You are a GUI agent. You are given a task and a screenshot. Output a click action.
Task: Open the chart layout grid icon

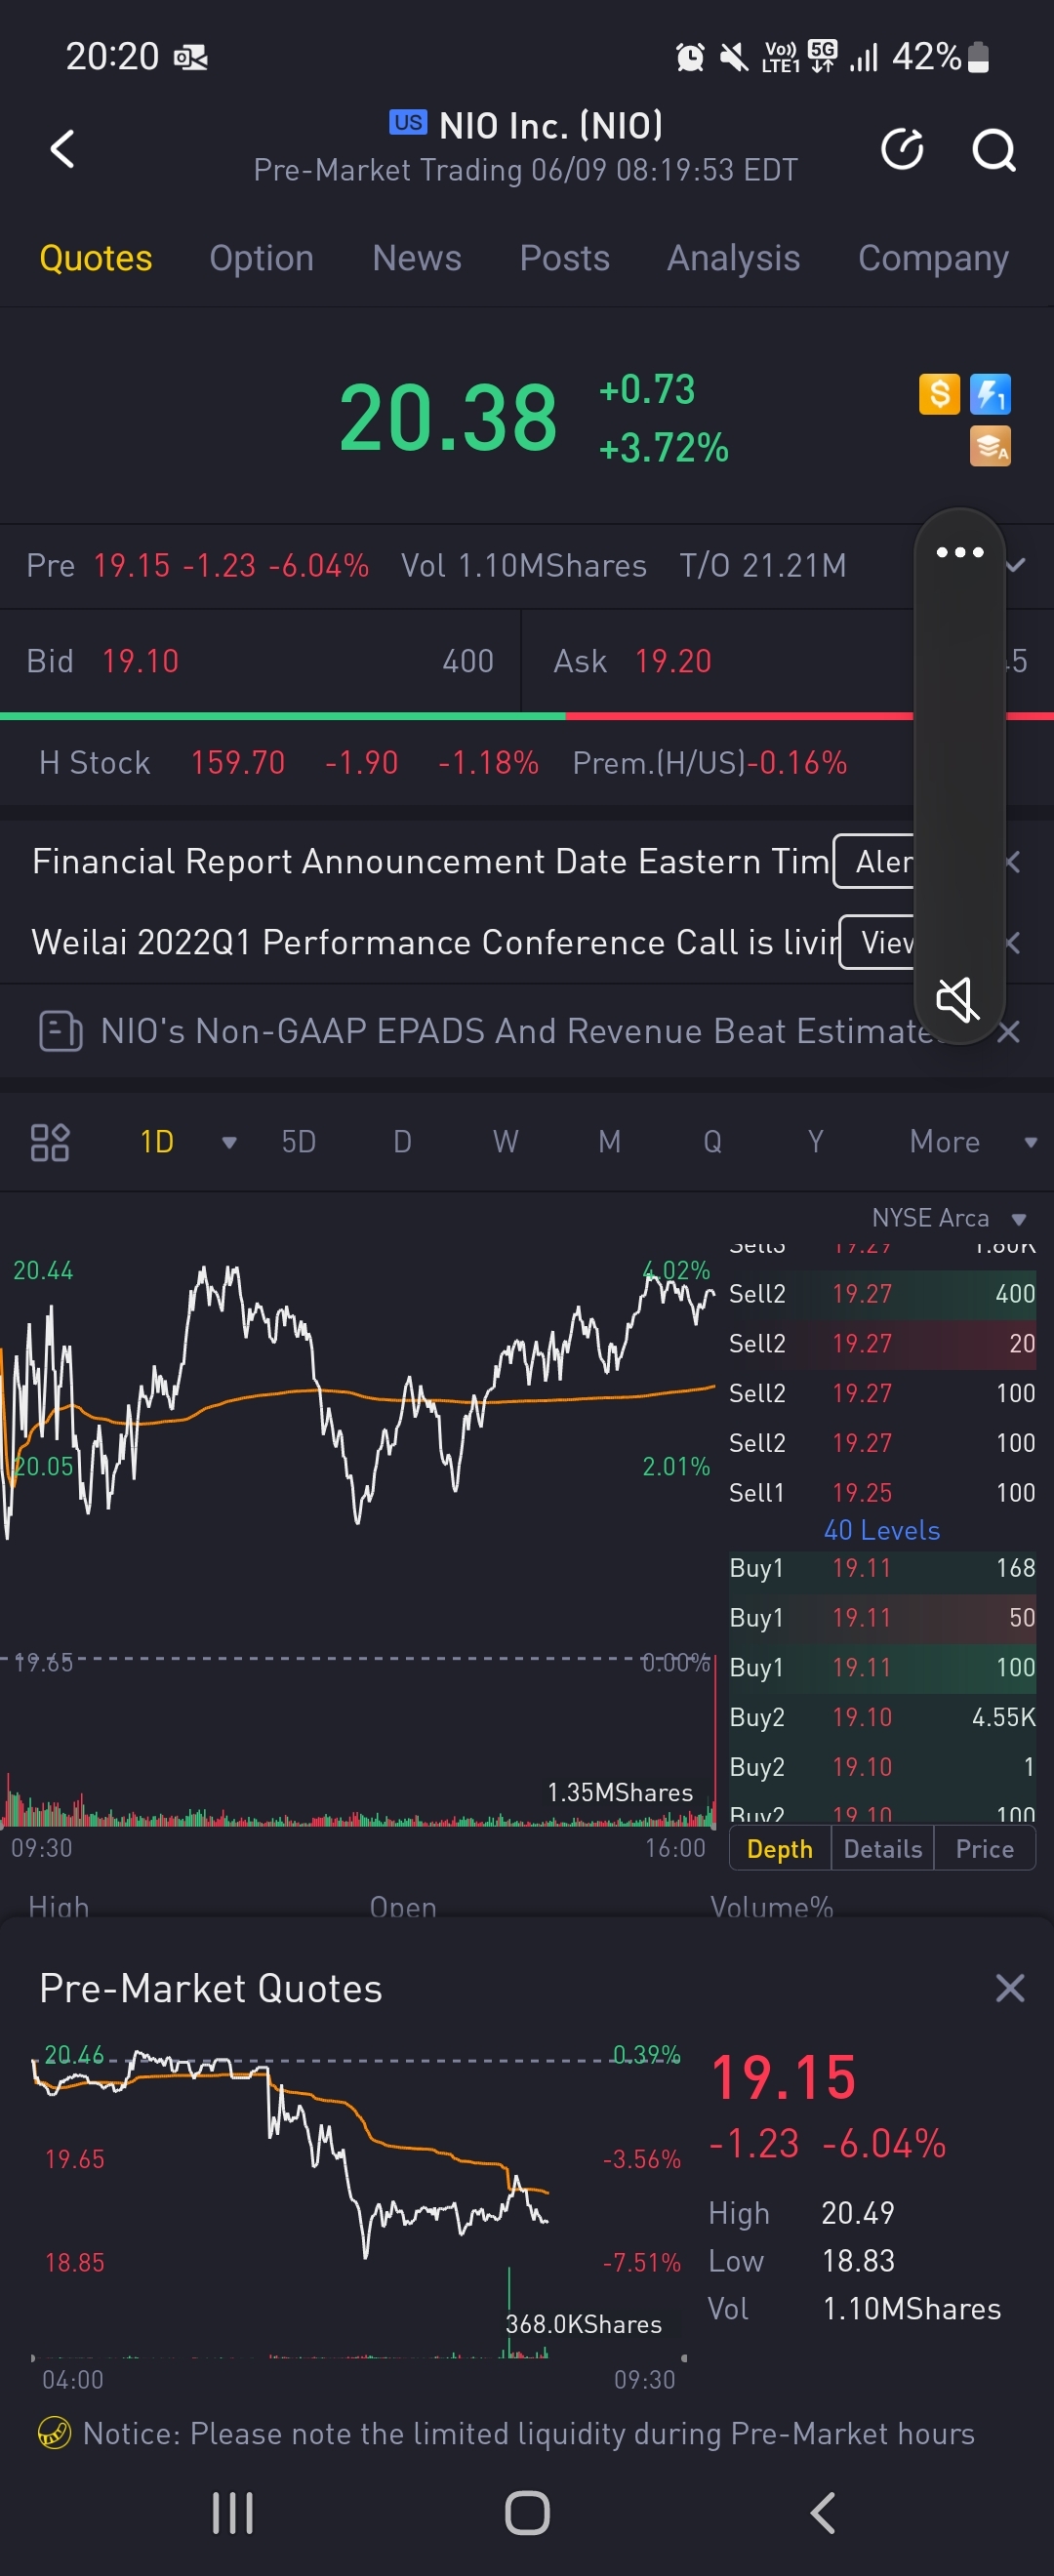(x=49, y=1142)
